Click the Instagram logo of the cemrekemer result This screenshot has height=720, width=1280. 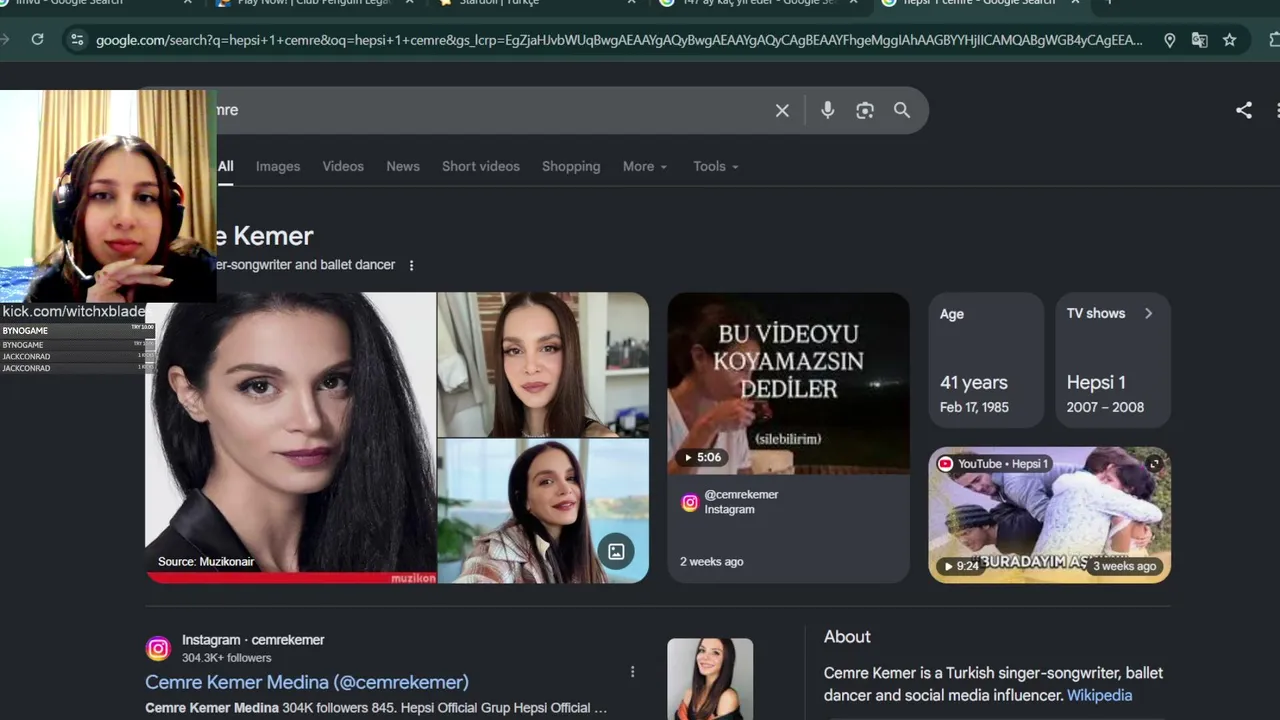[x=158, y=649]
